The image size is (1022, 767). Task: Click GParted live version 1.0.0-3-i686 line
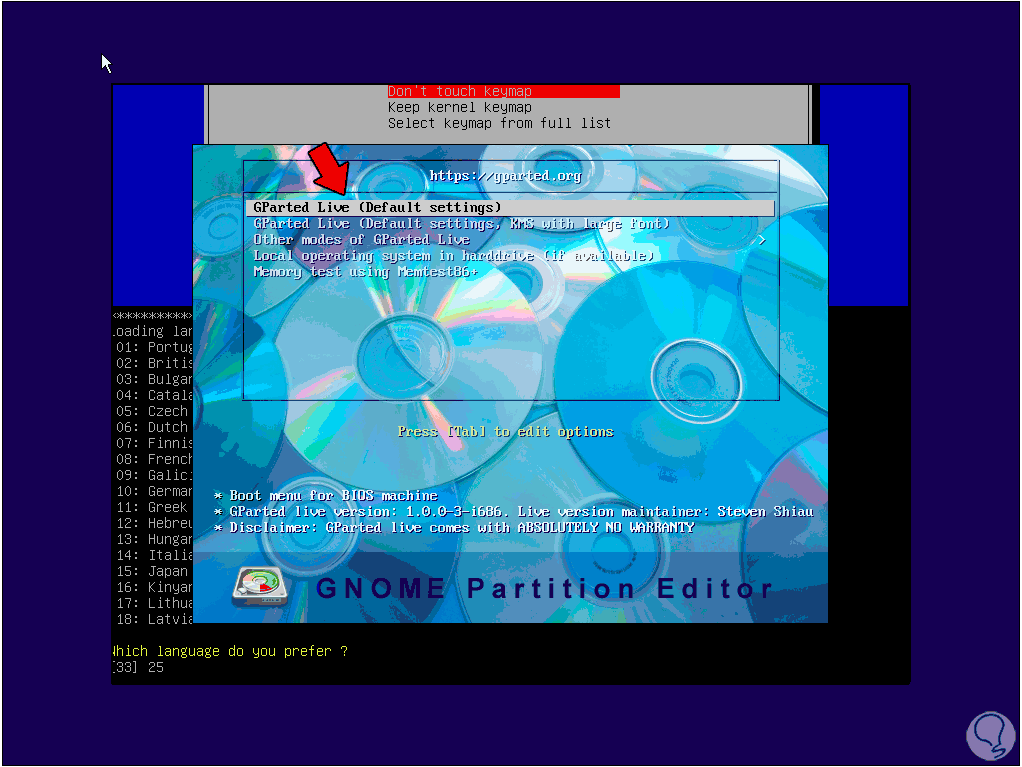coord(514,512)
